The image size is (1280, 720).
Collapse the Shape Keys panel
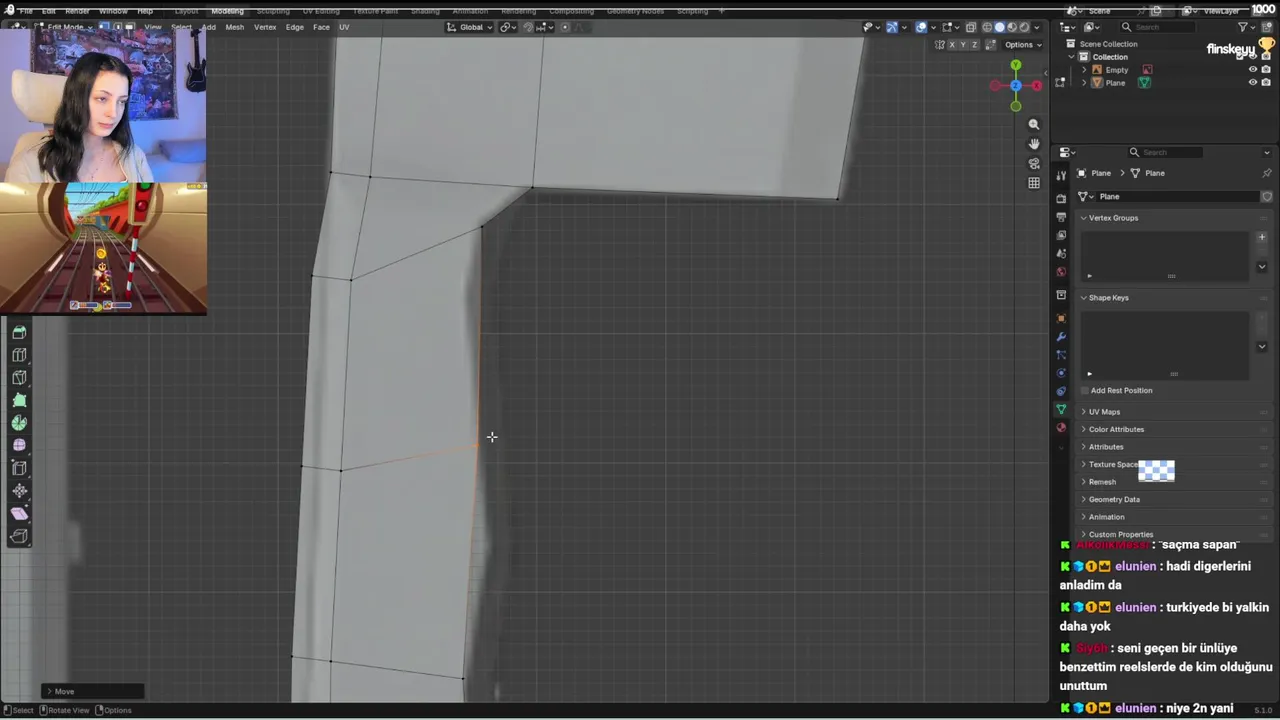(x=1083, y=298)
